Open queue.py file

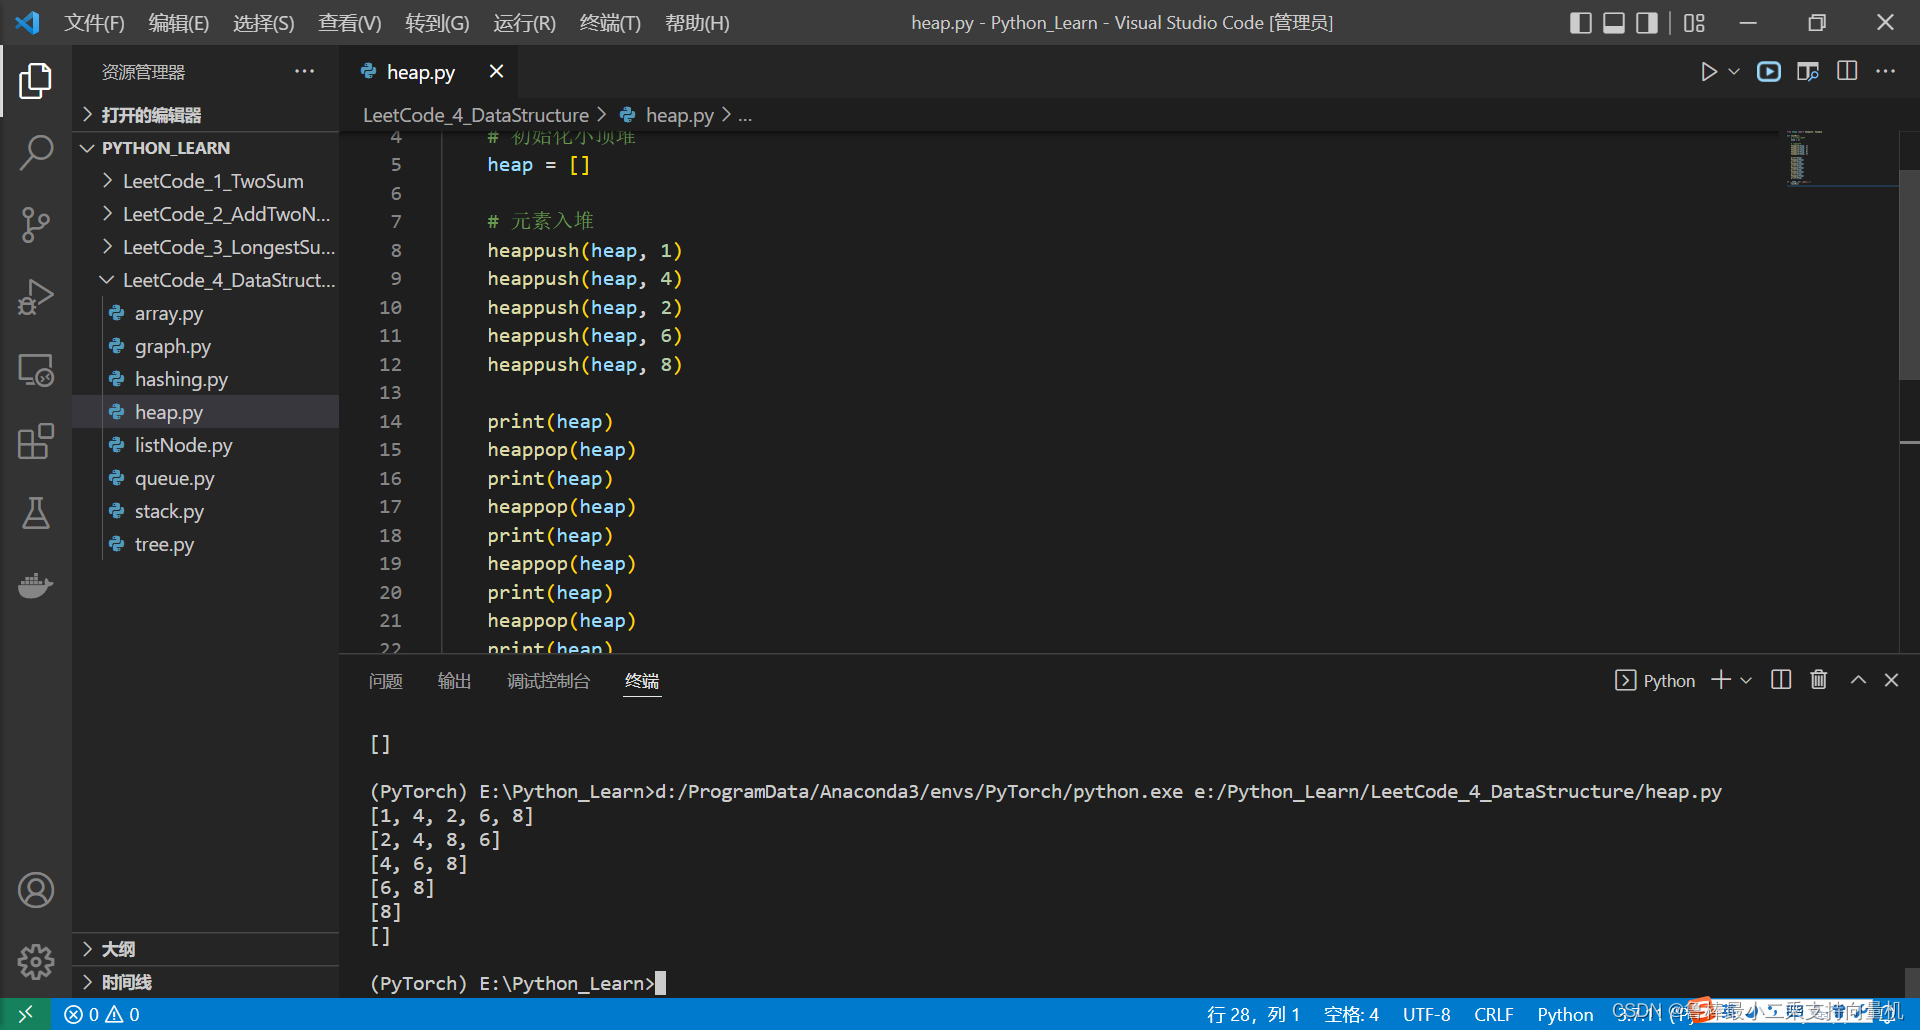(206, 478)
